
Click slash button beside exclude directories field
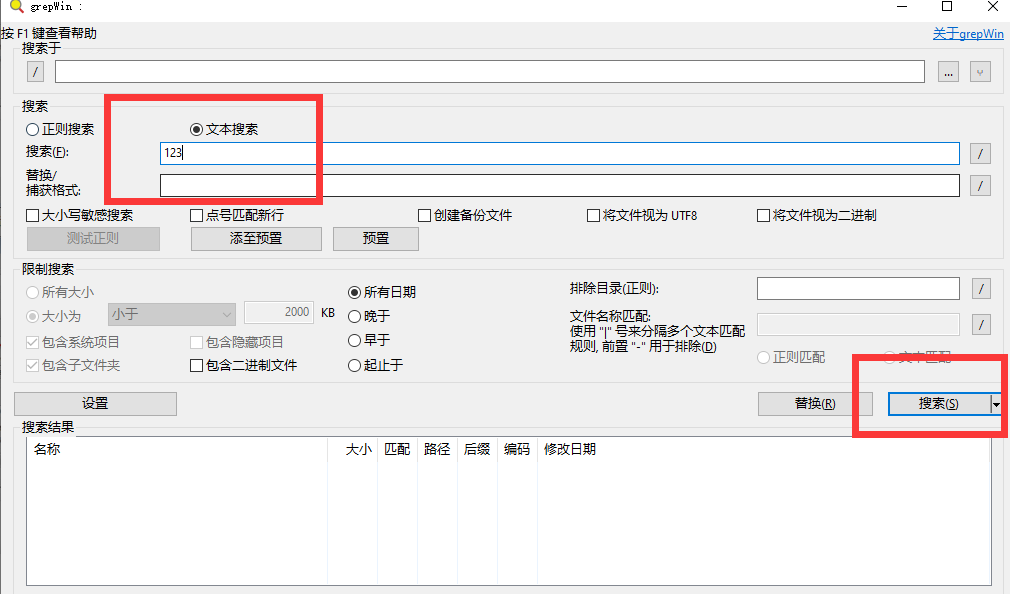point(982,289)
